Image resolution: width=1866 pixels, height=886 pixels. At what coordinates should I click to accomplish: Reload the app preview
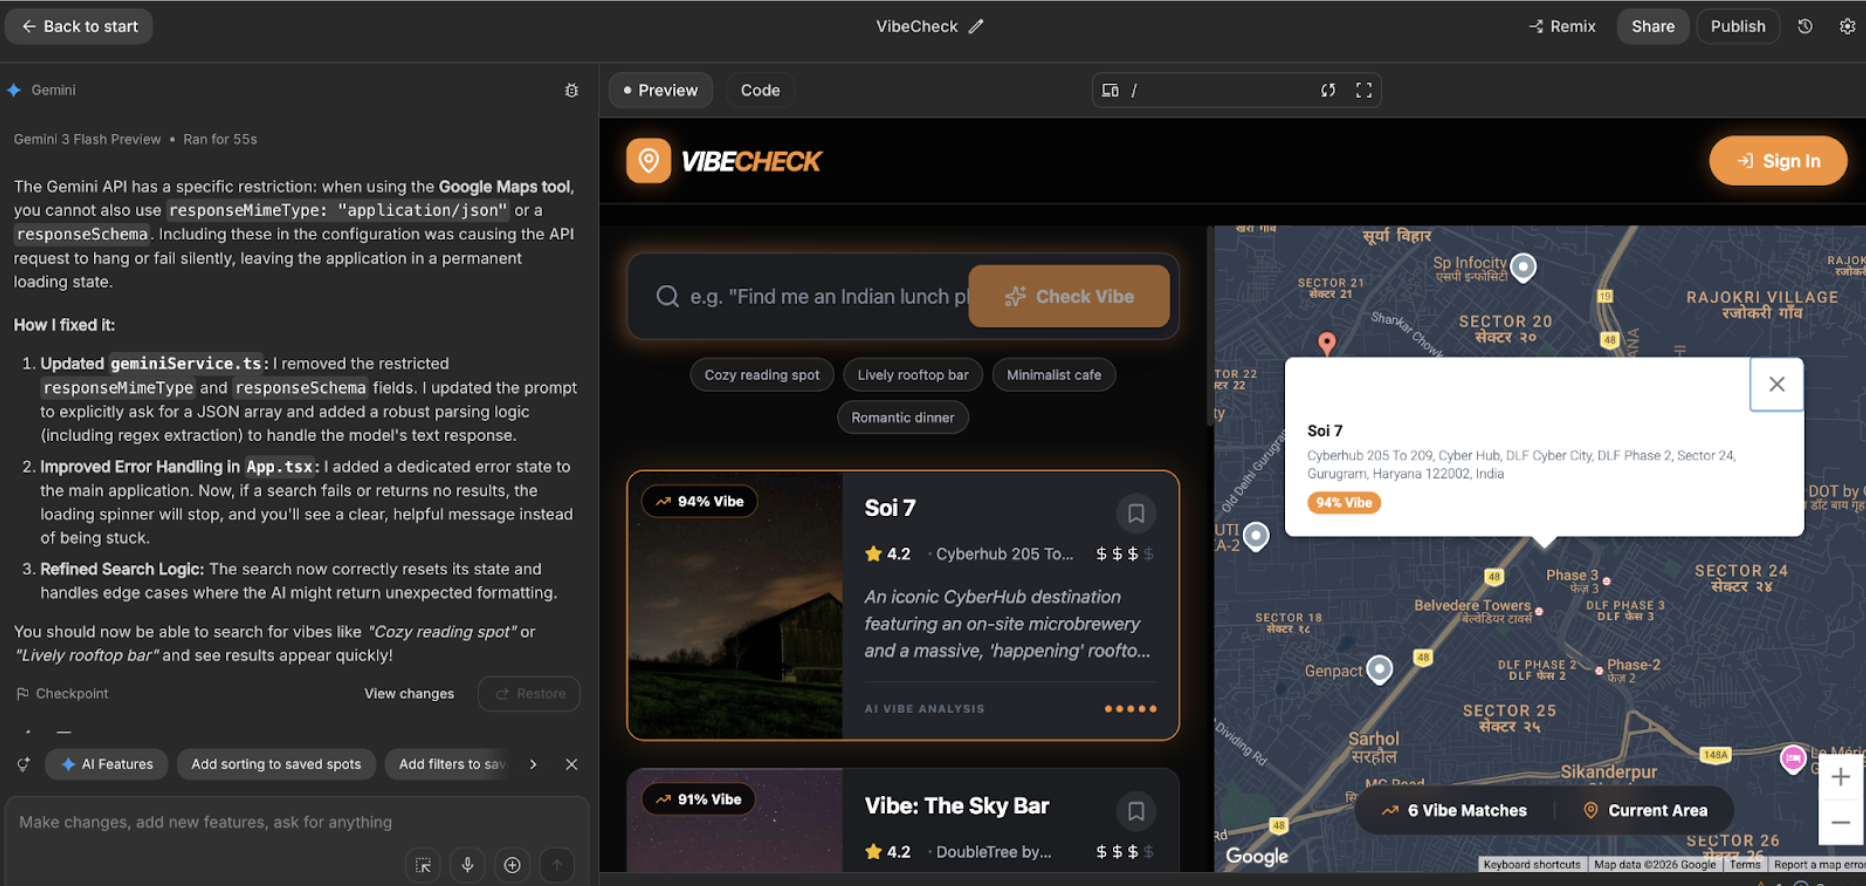[x=1328, y=90]
